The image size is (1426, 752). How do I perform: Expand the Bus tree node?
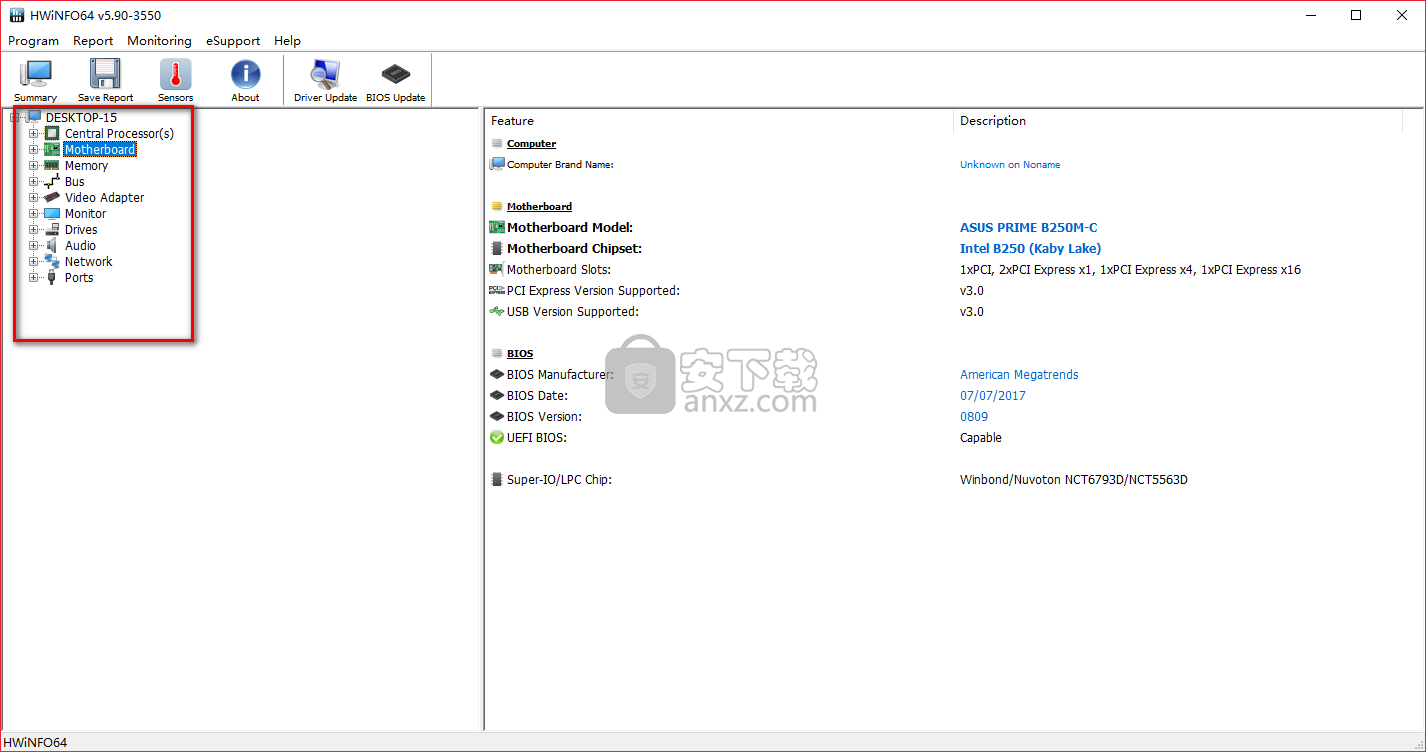[34, 182]
